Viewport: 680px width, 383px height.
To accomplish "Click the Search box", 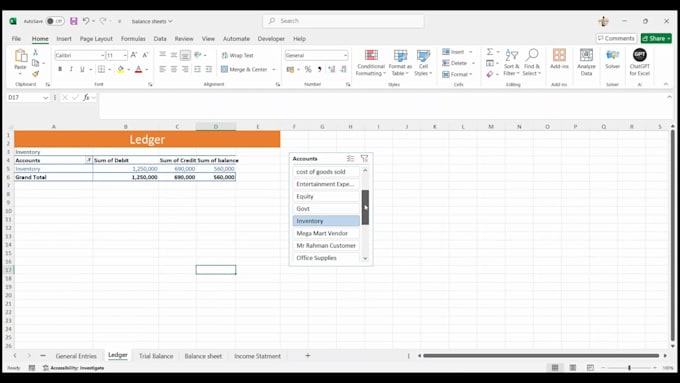I will click(x=343, y=21).
